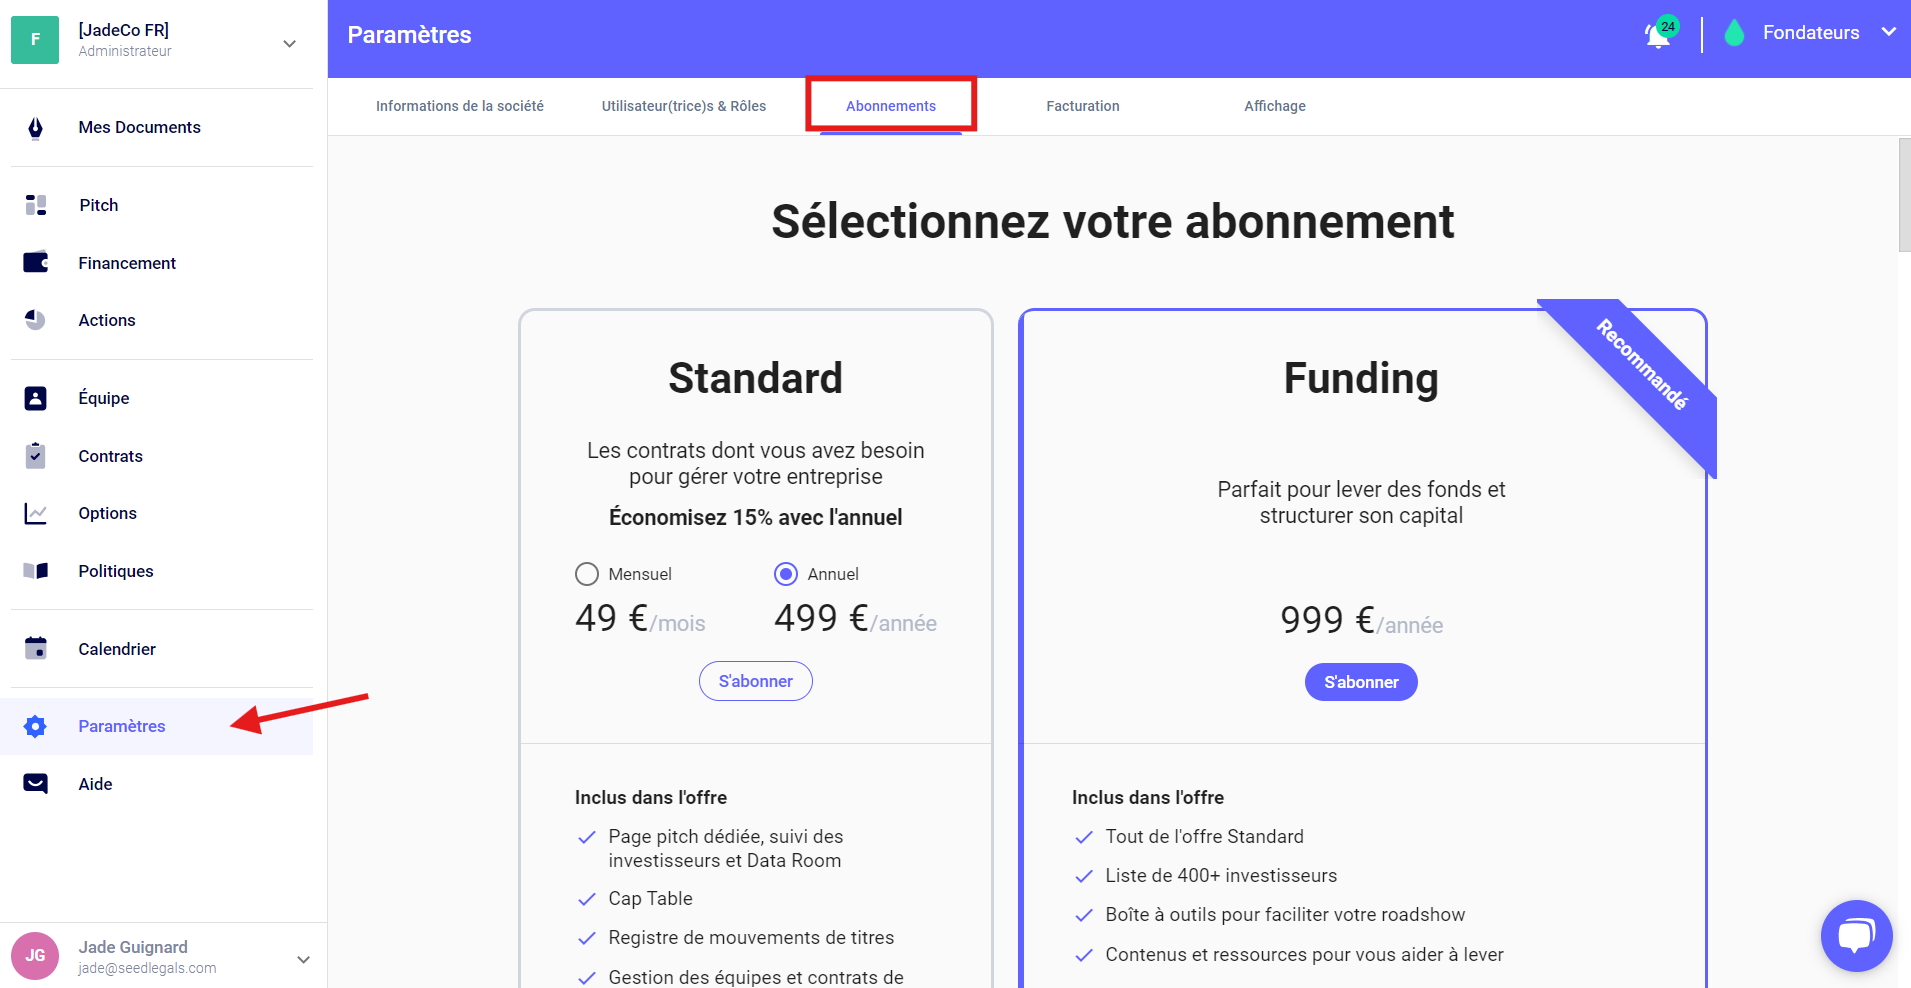The image size is (1911, 988).
Task: Select the Annuel billing radio button
Action: [x=786, y=574]
